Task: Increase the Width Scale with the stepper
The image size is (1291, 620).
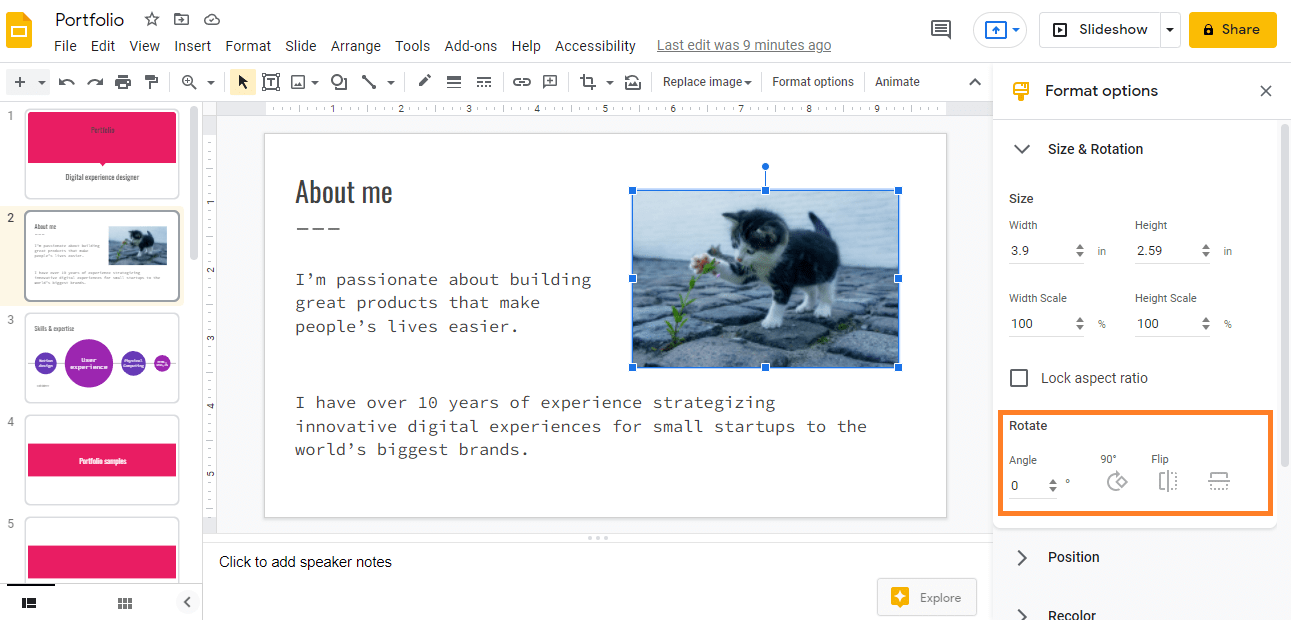Action: pos(1079,318)
